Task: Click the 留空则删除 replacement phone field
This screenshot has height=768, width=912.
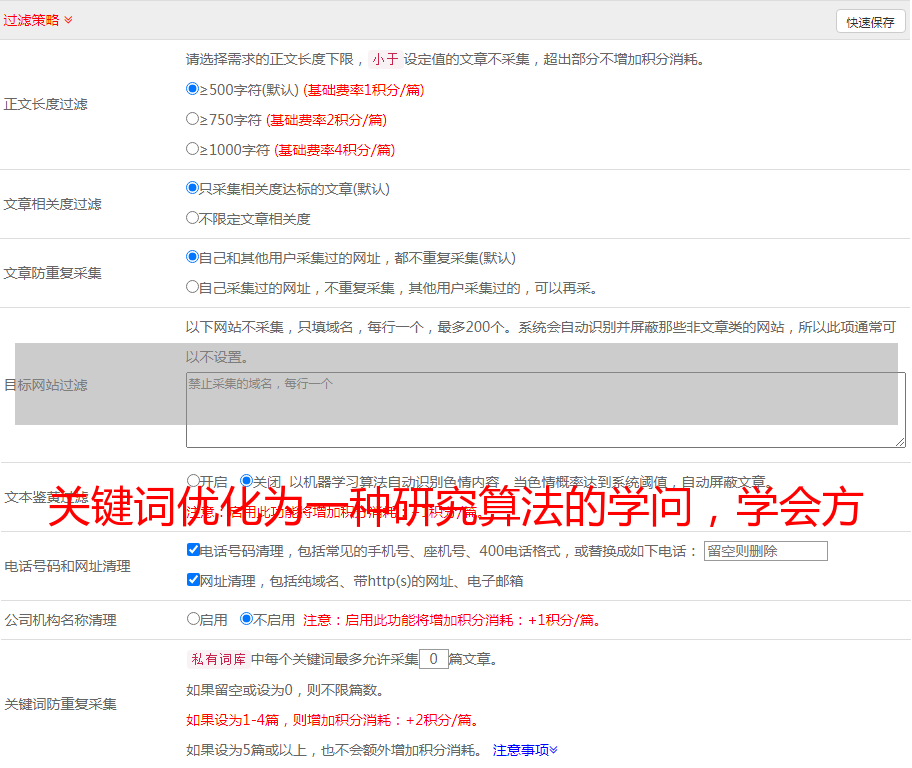Action: [x=765, y=551]
